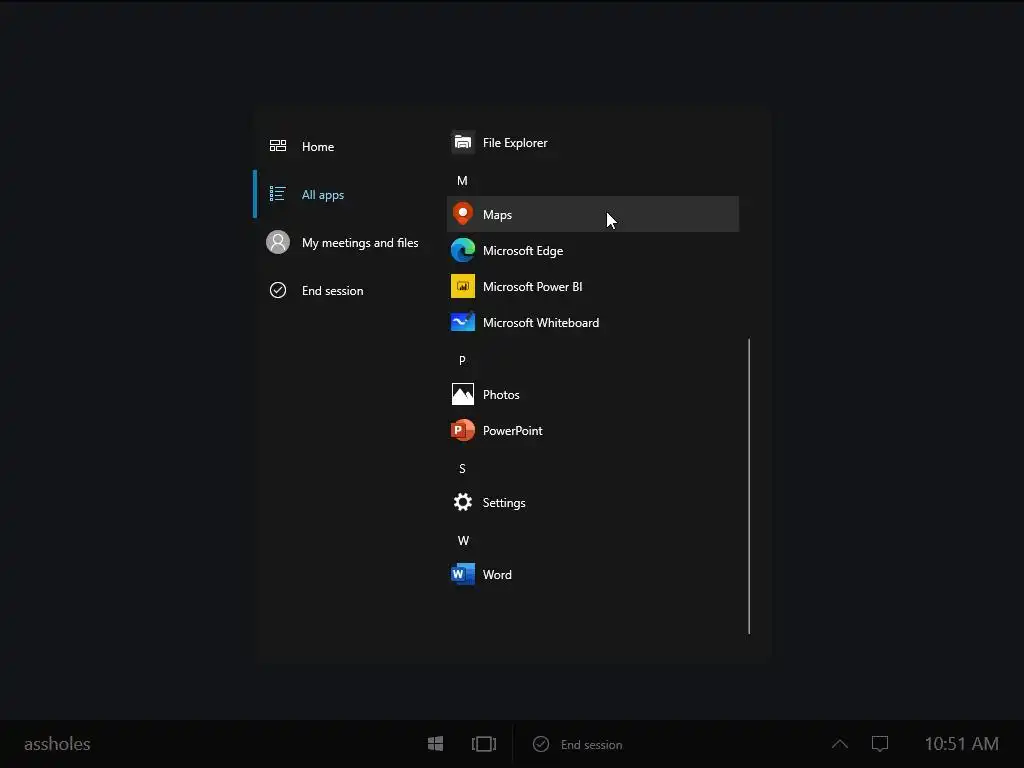Viewport: 1024px width, 768px height.
Task: Expand the hidden tray icons chevron
Action: (x=840, y=744)
